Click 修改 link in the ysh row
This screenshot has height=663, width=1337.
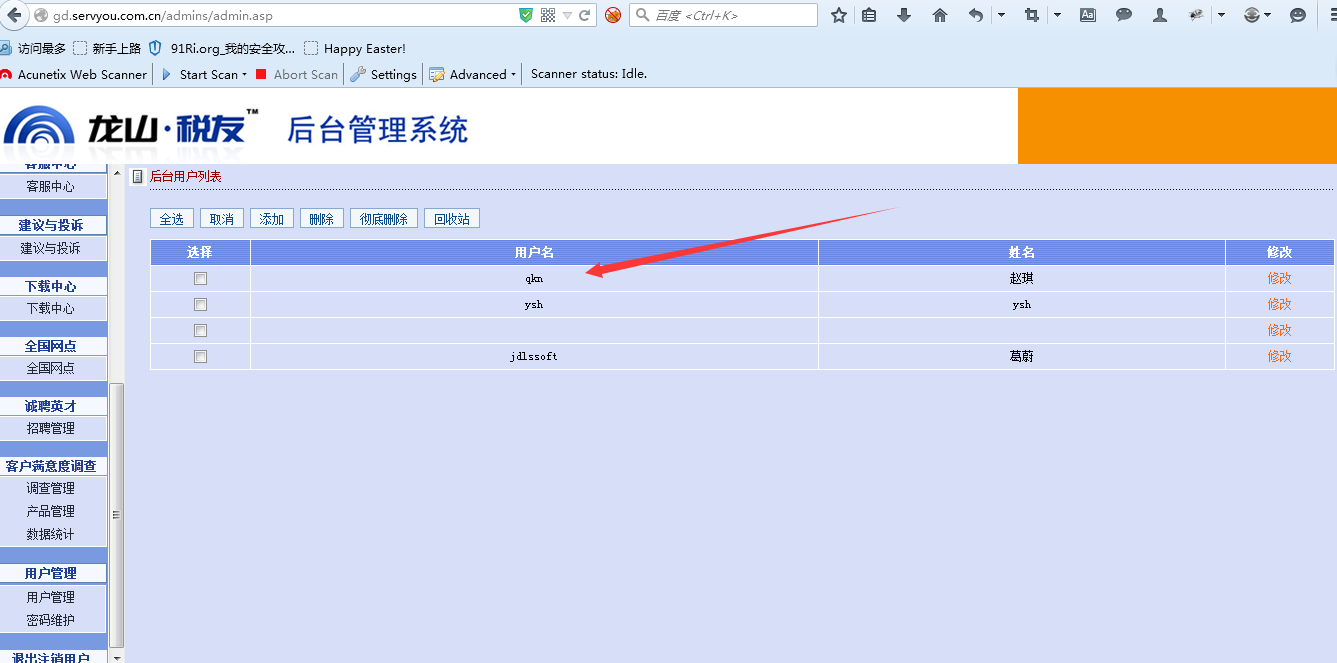pyautogui.click(x=1280, y=304)
